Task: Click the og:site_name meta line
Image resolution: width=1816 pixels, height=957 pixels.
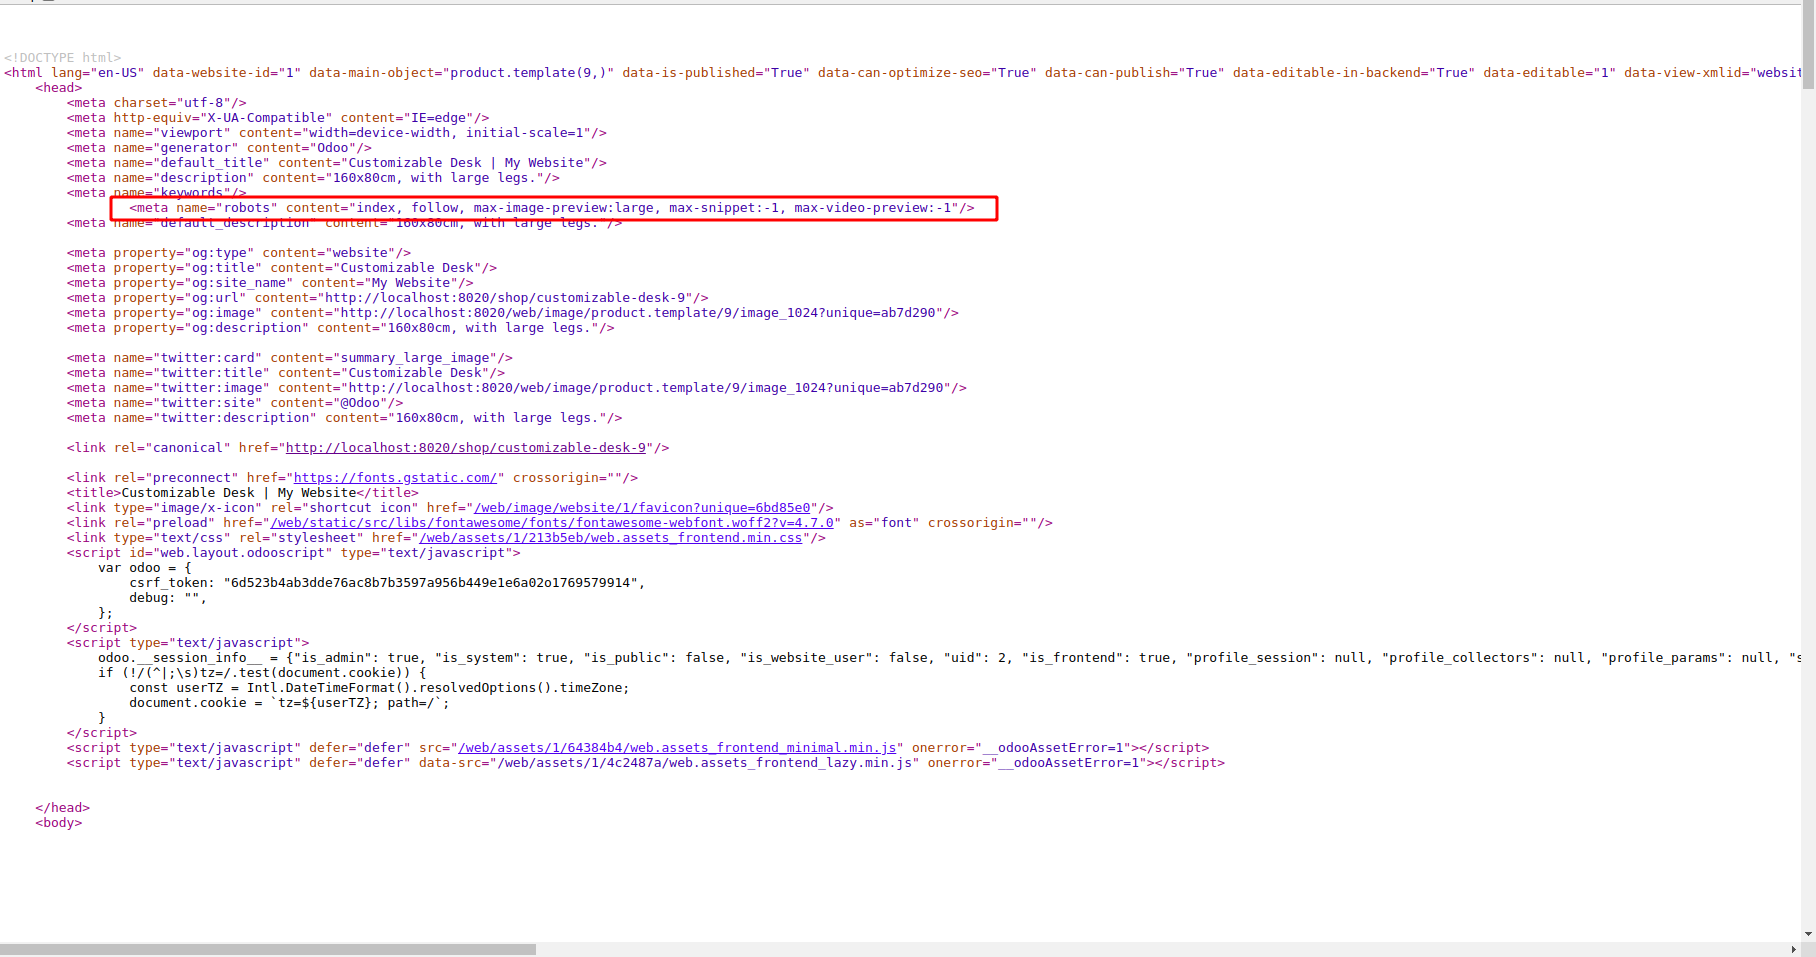Action: 270,283
